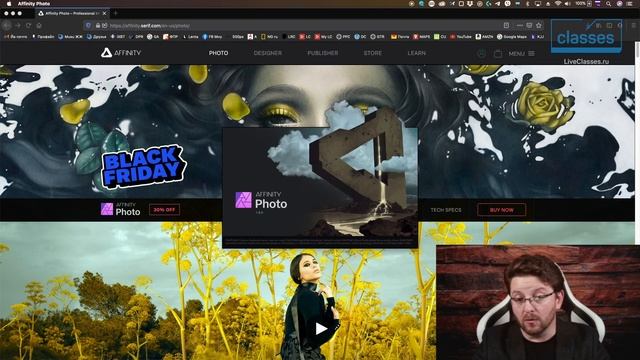The image size is (640, 360).
Task: Close the Affinity Photo browser tab
Action: (x=104, y=13)
